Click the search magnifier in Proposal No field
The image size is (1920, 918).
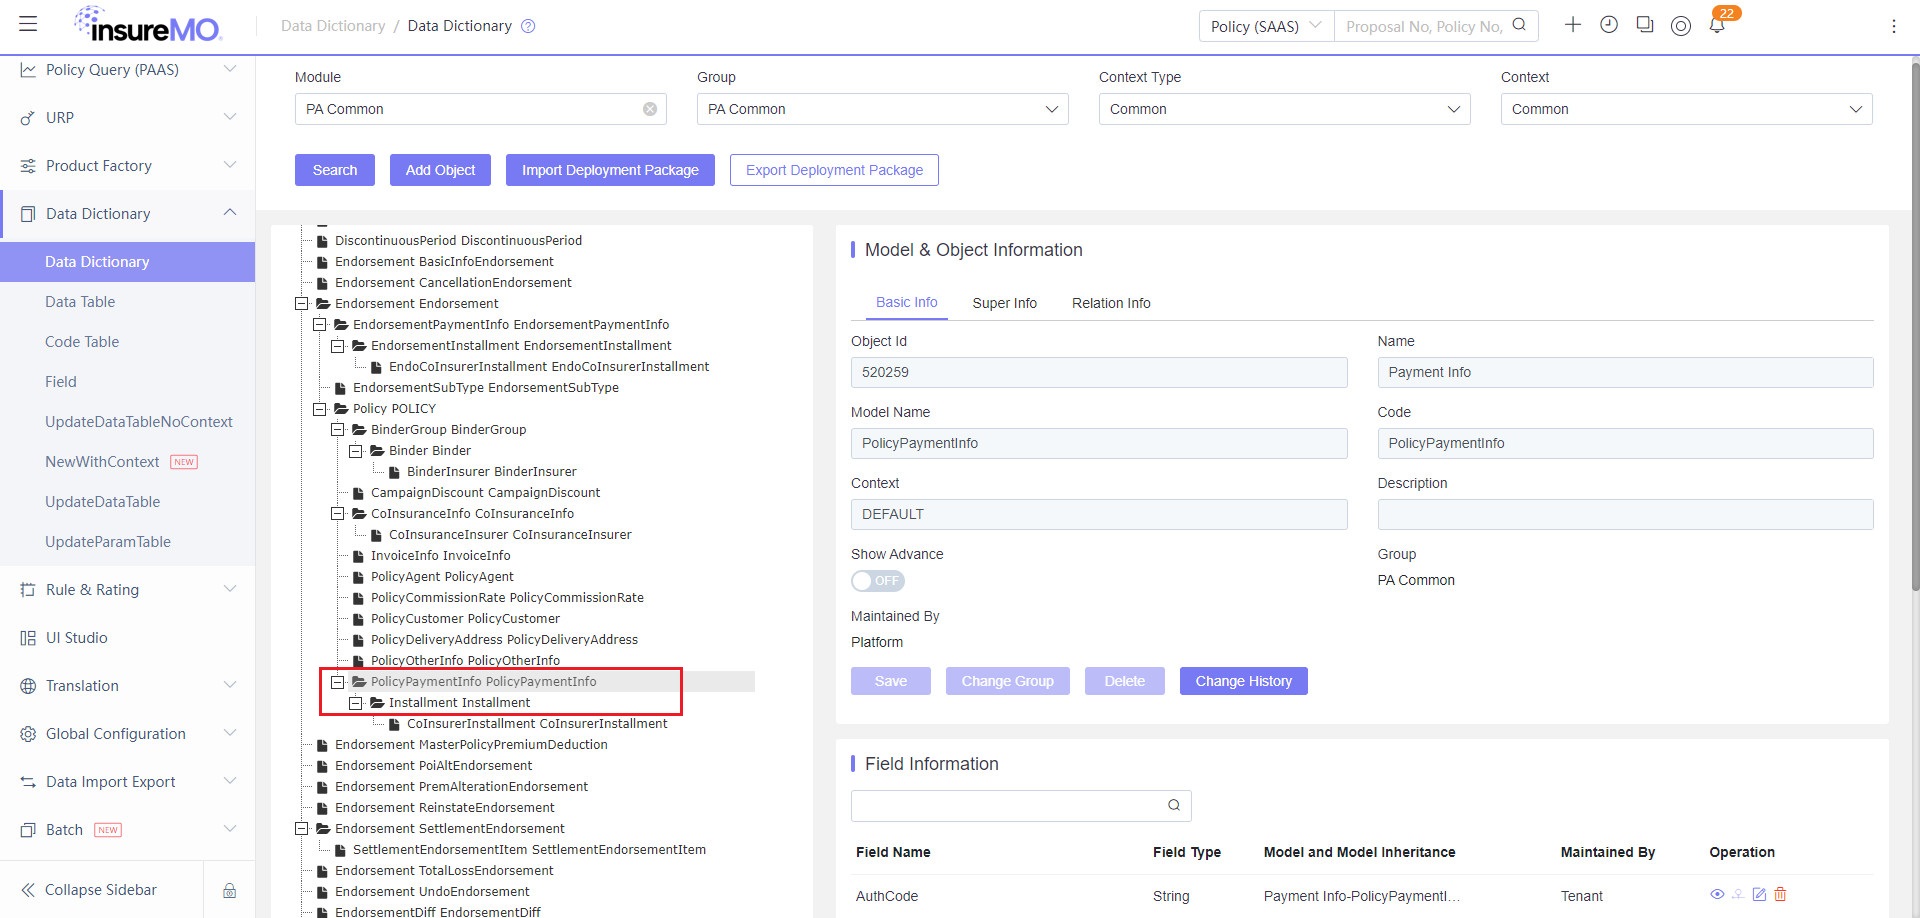tap(1519, 25)
